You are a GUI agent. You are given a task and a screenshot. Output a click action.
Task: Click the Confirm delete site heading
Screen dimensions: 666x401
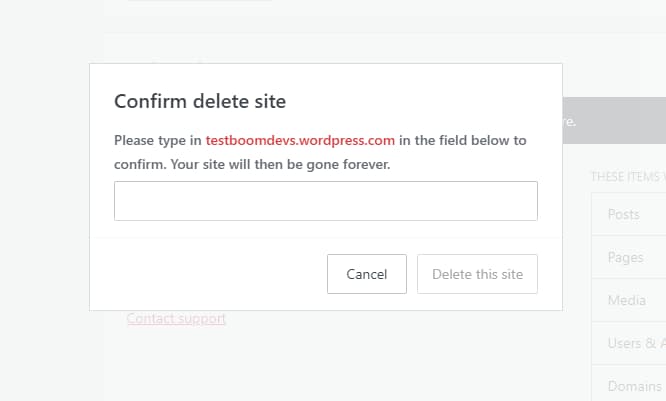point(200,101)
